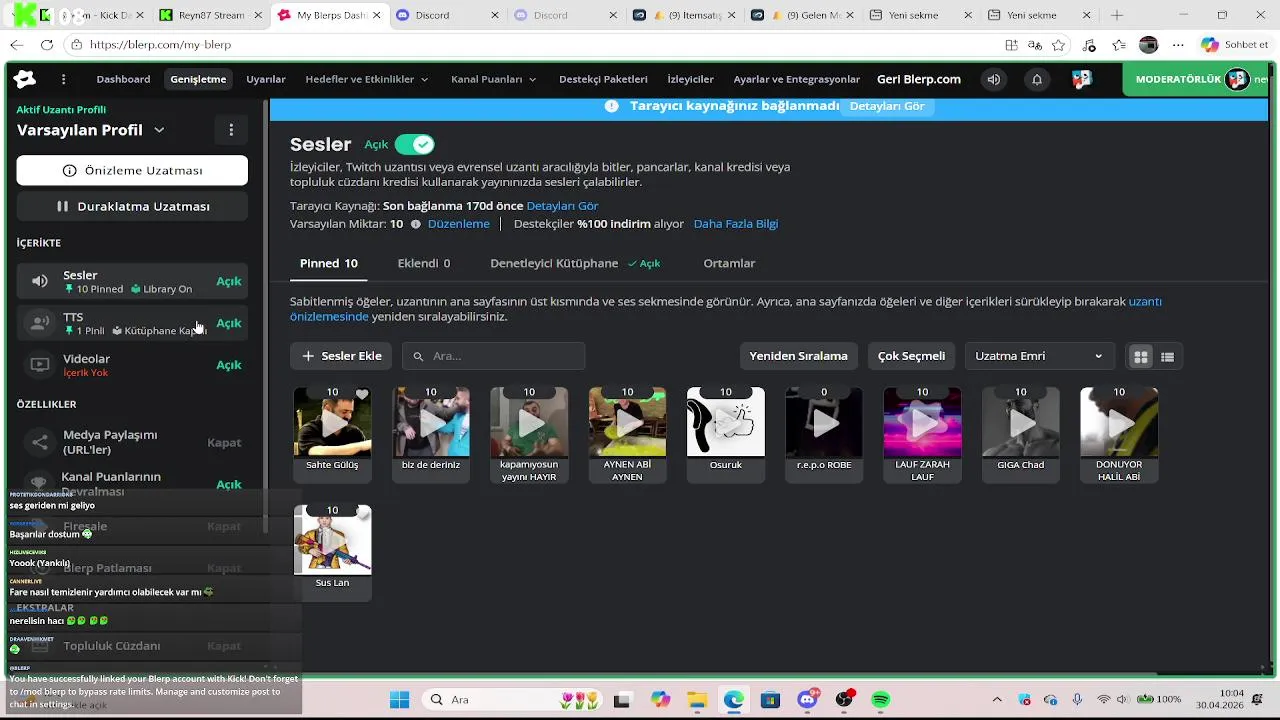
Task: Open the Uyarılar menu item
Action: [x=266, y=79]
